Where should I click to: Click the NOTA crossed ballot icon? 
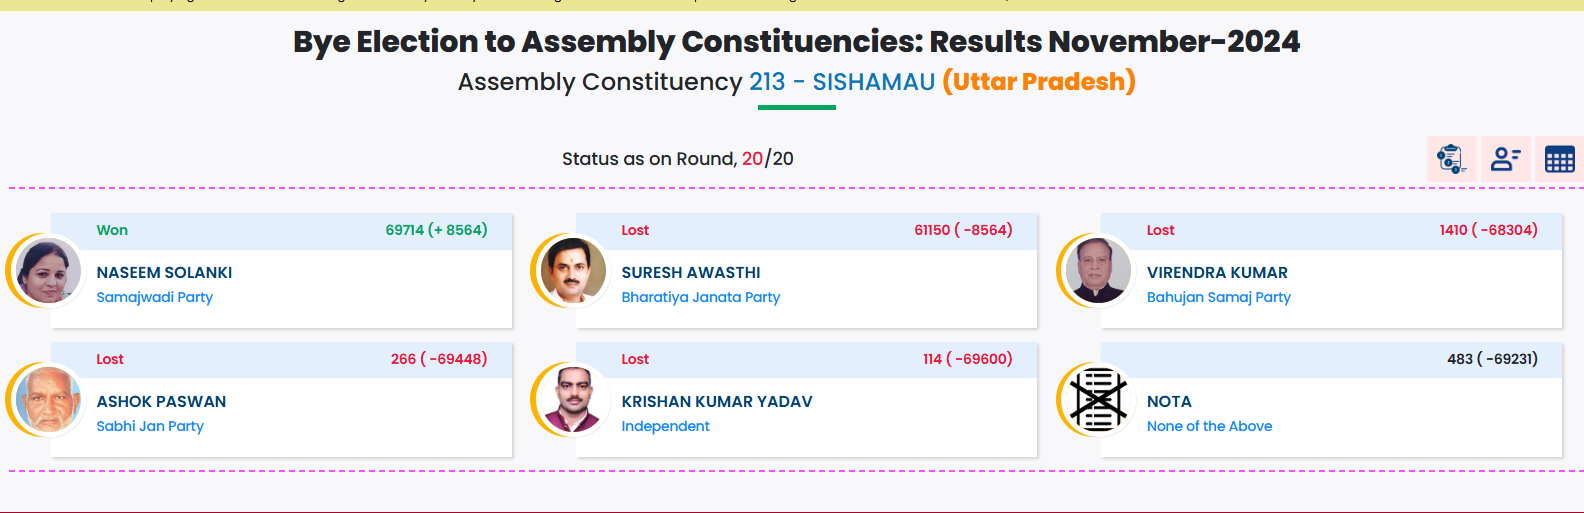[x=1098, y=400]
